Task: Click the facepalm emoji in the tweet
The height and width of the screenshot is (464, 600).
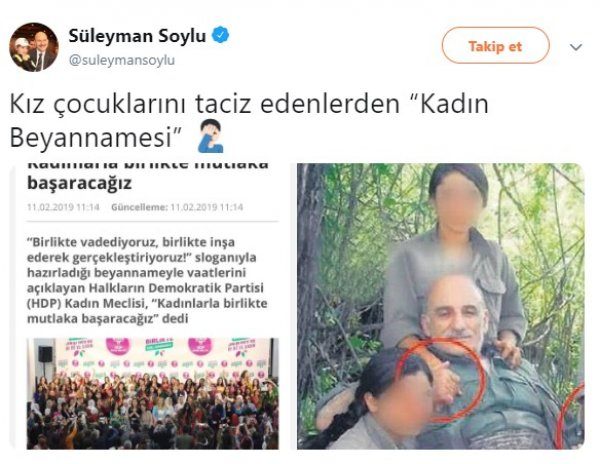Action: (x=210, y=136)
